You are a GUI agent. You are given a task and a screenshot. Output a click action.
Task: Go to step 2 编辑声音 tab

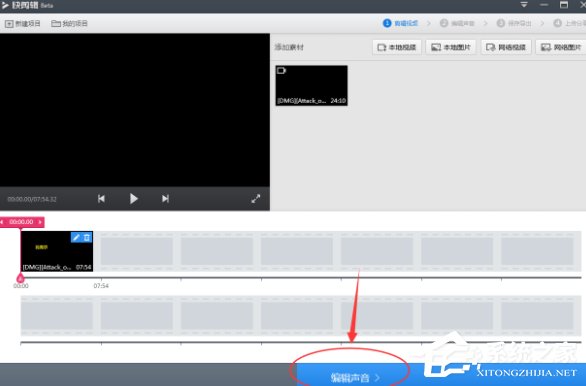[457, 23]
